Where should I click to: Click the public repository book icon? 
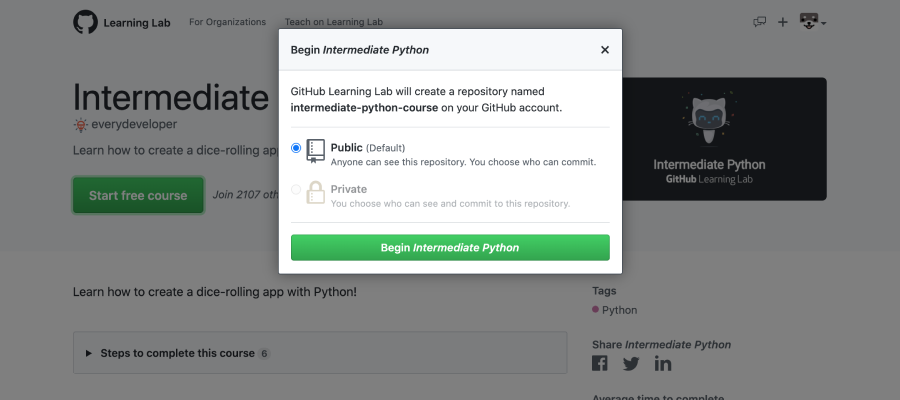315,151
